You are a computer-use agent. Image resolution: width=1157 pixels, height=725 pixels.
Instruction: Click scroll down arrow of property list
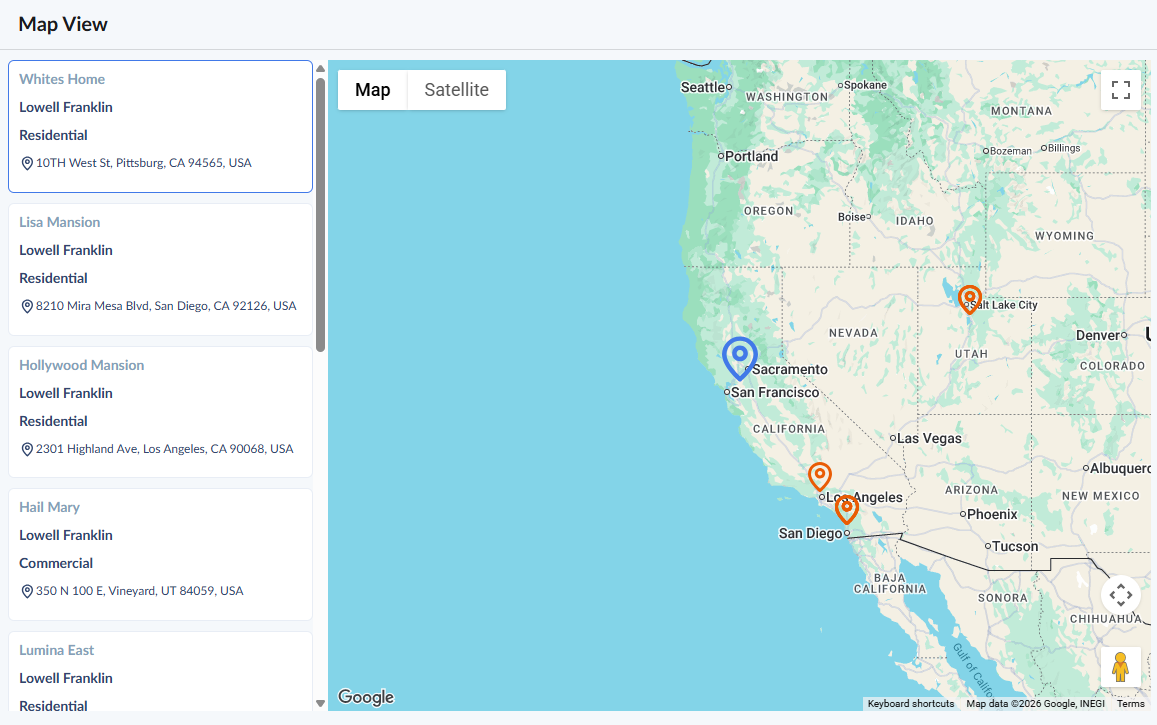tap(320, 704)
